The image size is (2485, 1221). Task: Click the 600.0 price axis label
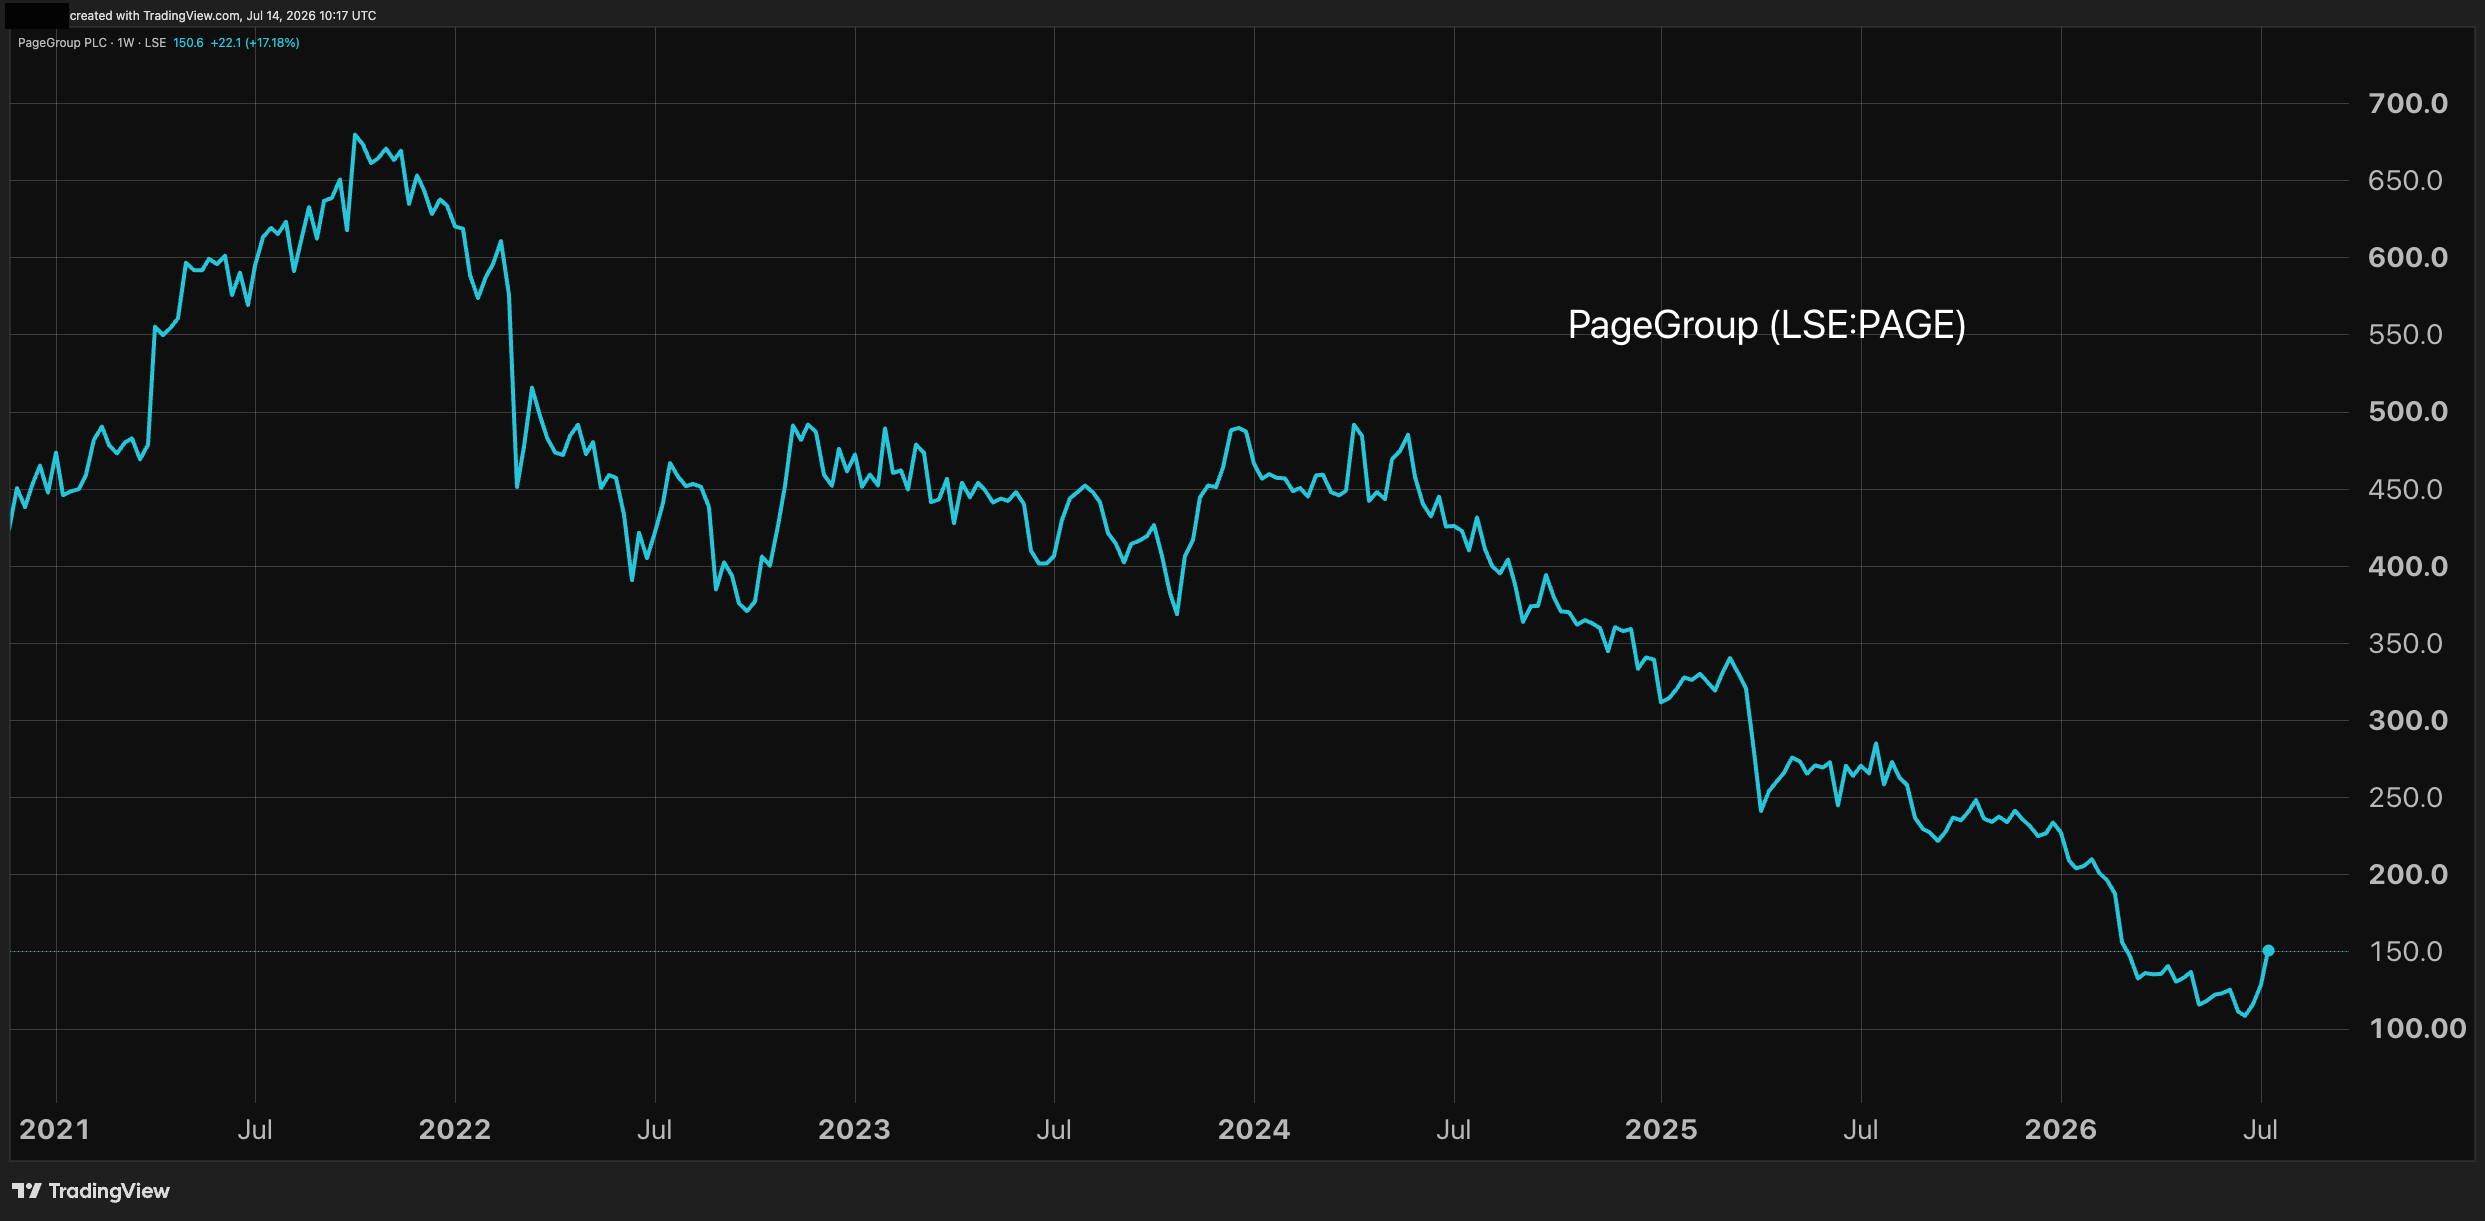pyautogui.click(x=2408, y=257)
